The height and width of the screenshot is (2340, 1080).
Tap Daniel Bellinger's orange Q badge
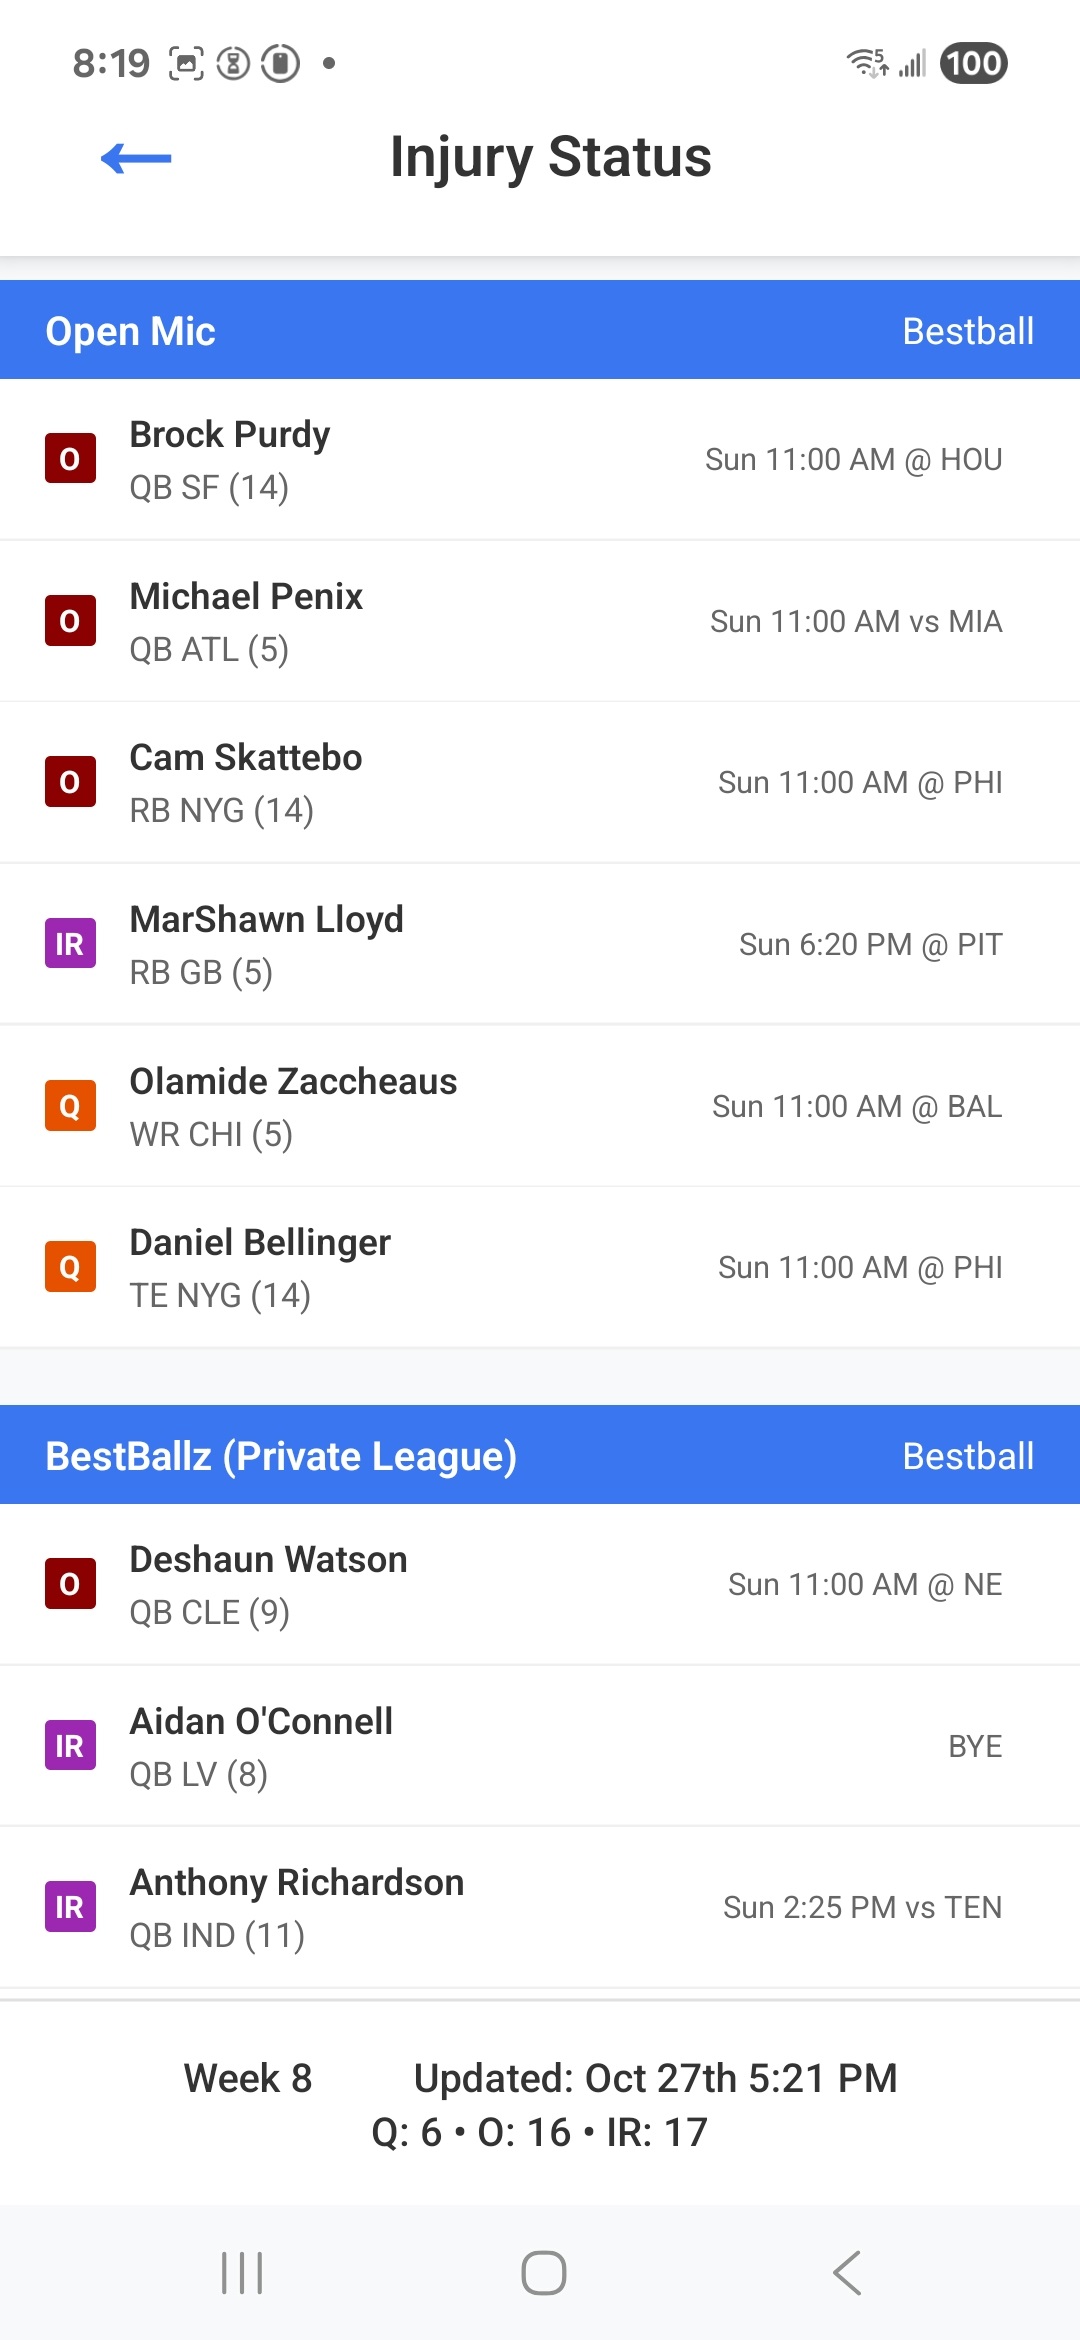pyautogui.click(x=70, y=1267)
